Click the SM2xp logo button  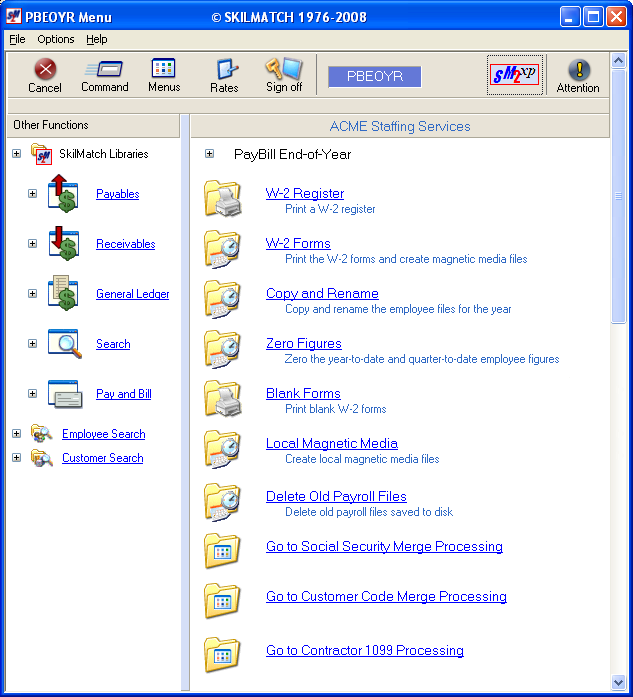coord(515,75)
